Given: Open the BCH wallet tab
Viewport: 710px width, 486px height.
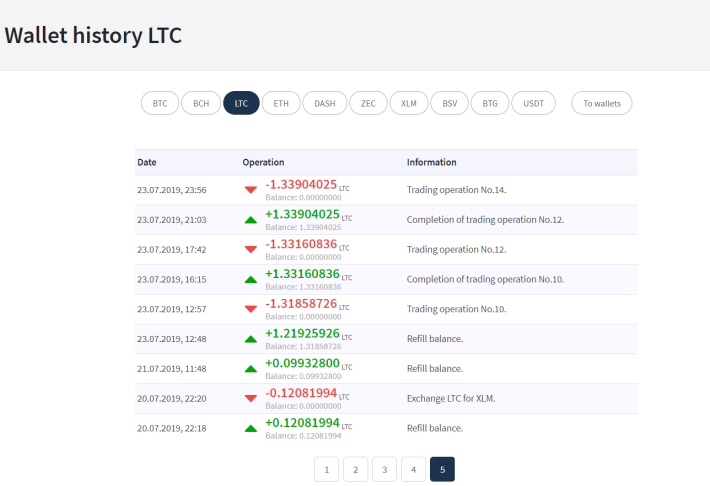Looking at the screenshot, I should pyautogui.click(x=201, y=103).
